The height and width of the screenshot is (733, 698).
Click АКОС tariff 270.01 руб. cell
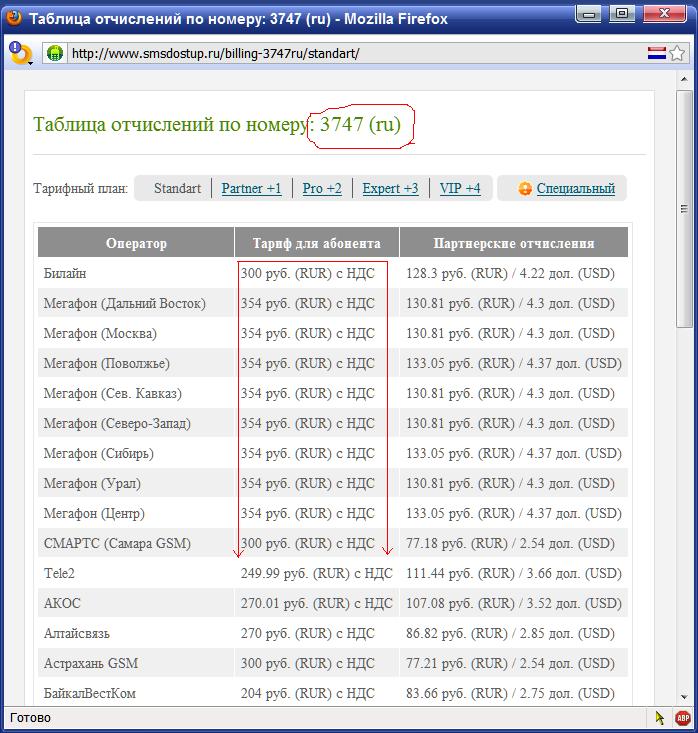(317, 603)
